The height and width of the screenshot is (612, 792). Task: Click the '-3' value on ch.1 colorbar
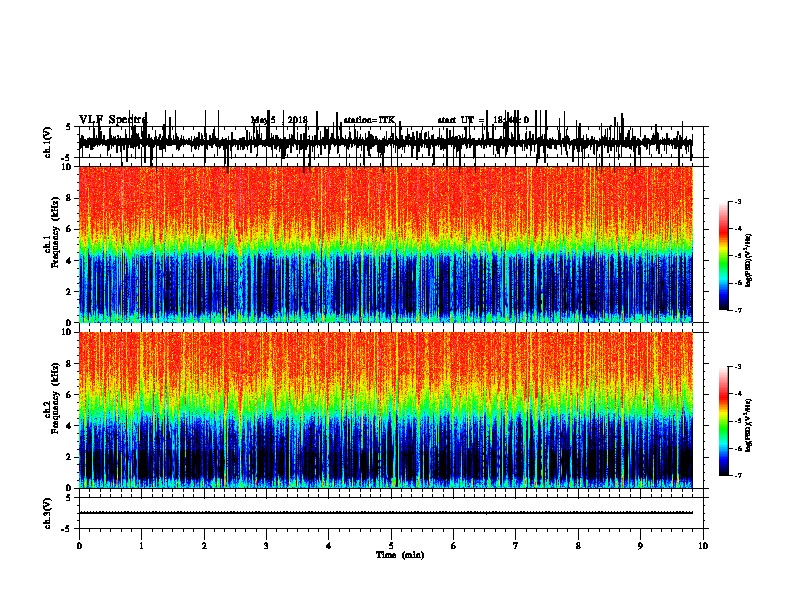point(737,201)
